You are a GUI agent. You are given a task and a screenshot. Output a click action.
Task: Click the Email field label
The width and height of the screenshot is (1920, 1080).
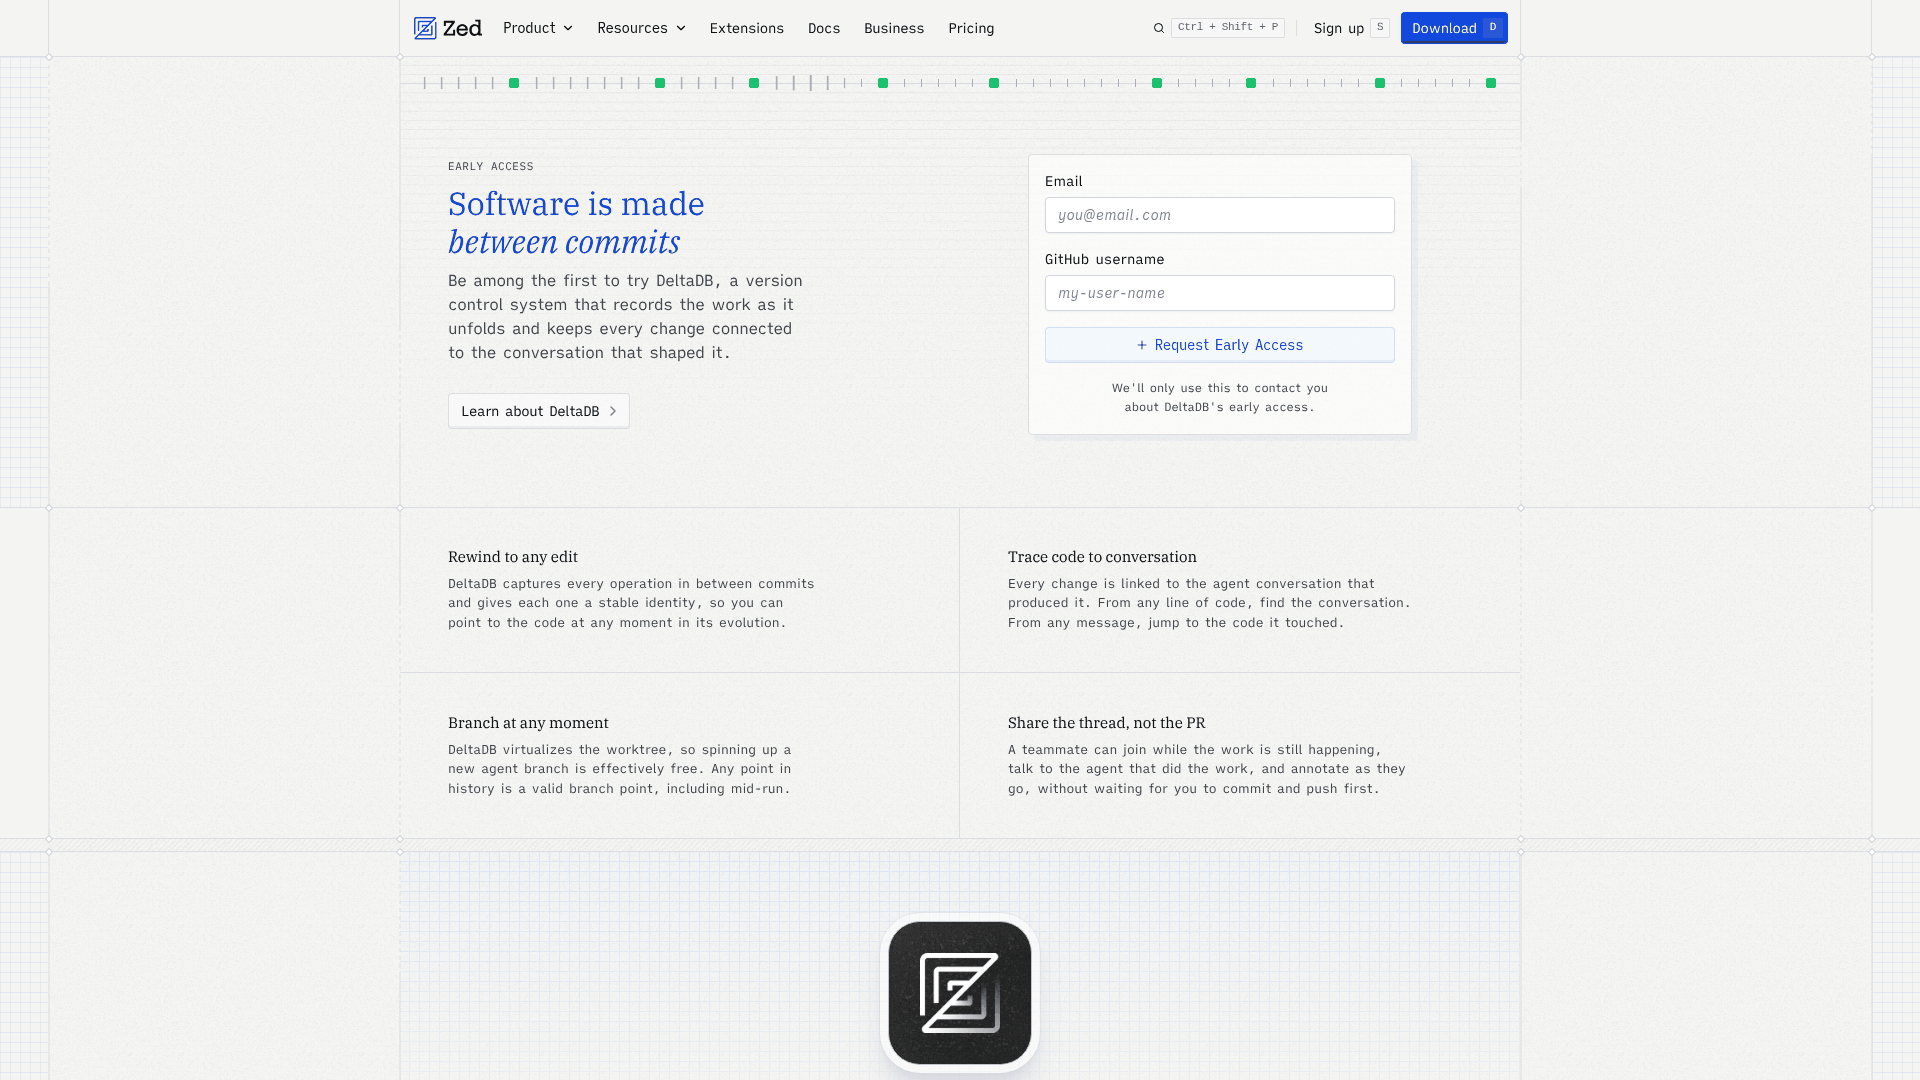(1064, 181)
